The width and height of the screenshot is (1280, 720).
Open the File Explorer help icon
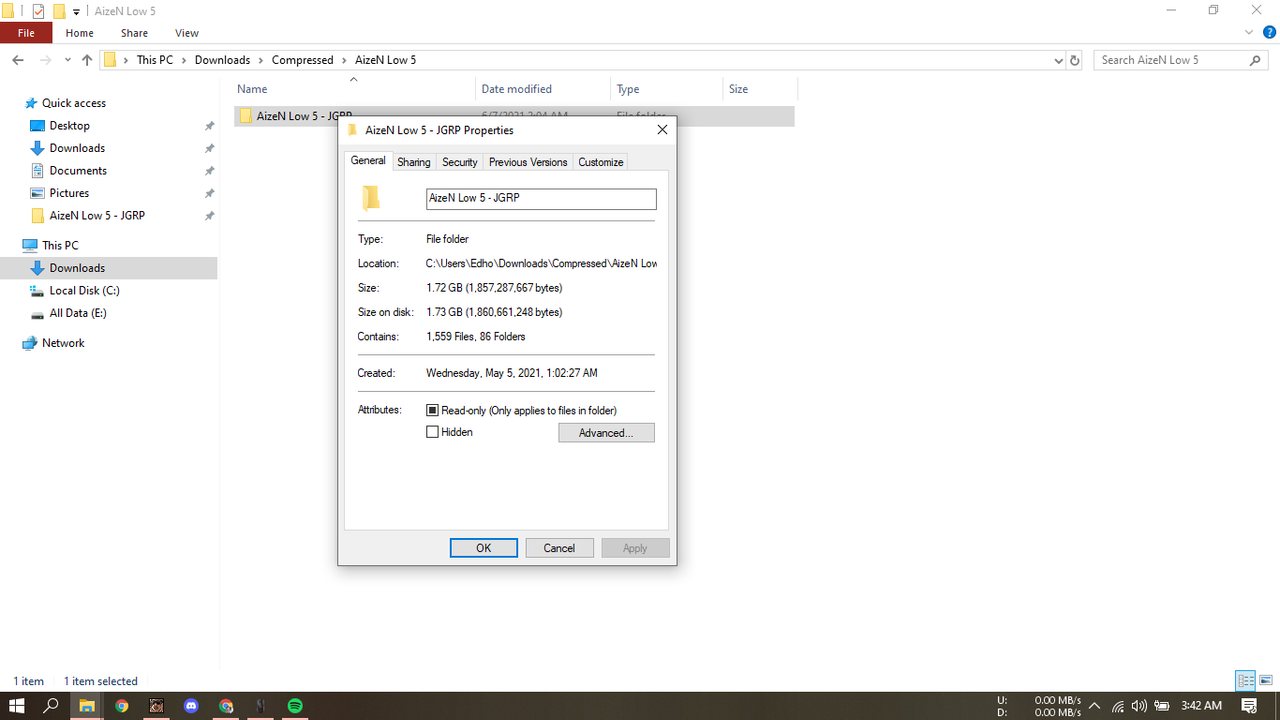click(1269, 33)
